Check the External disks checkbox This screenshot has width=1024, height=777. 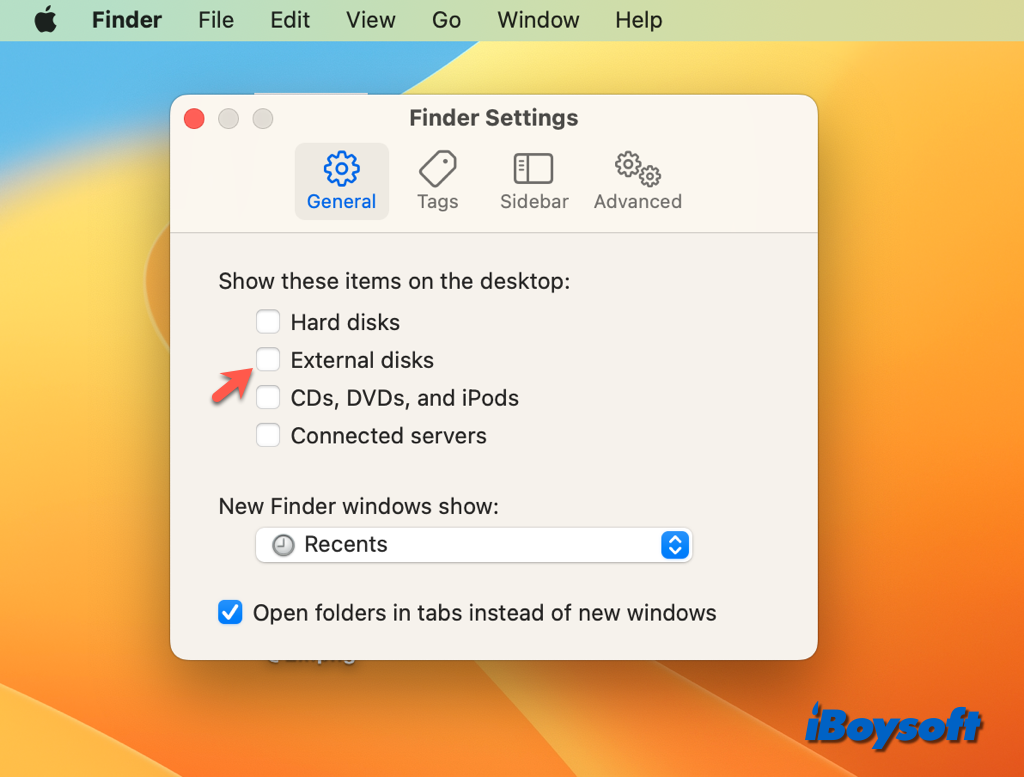pos(268,360)
